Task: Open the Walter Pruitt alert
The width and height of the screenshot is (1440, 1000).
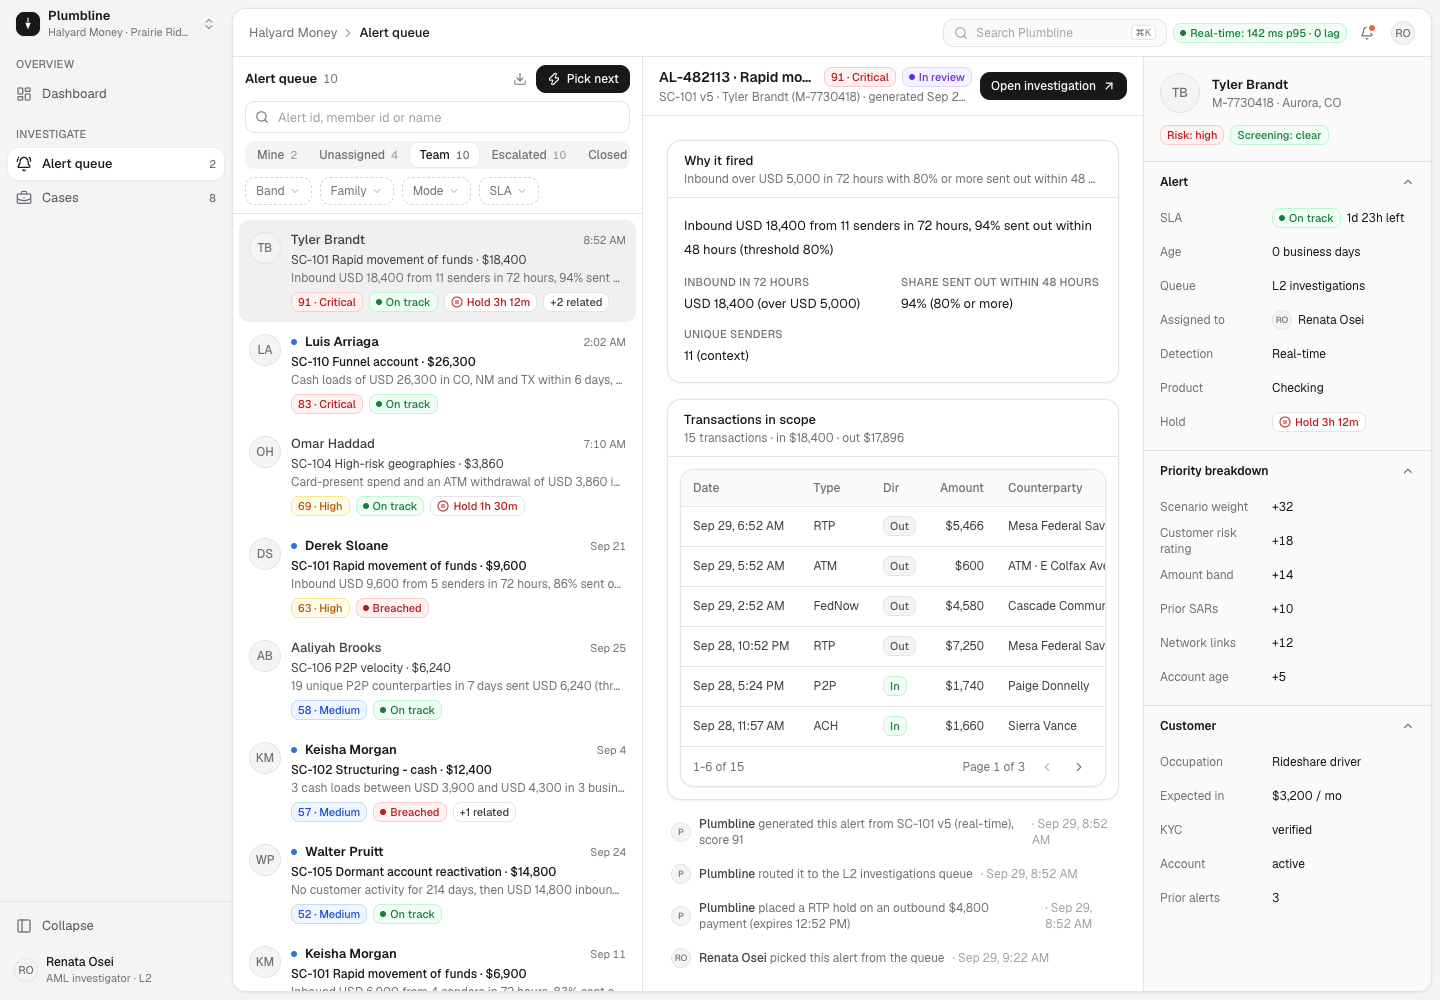Action: point(438,883)
